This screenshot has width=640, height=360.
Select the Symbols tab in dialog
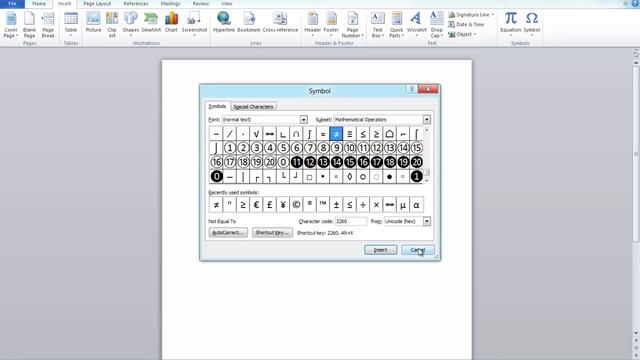217,106
